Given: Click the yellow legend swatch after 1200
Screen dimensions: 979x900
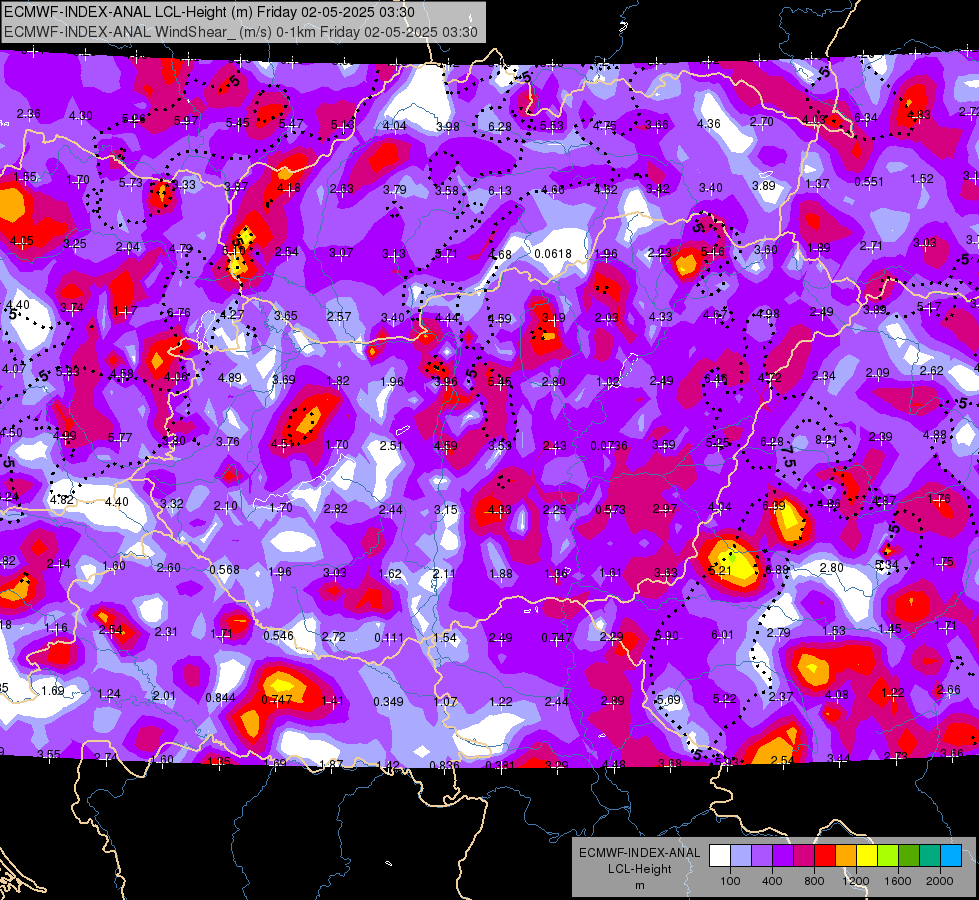Looking at the screenshot, I should coord(867,856).
